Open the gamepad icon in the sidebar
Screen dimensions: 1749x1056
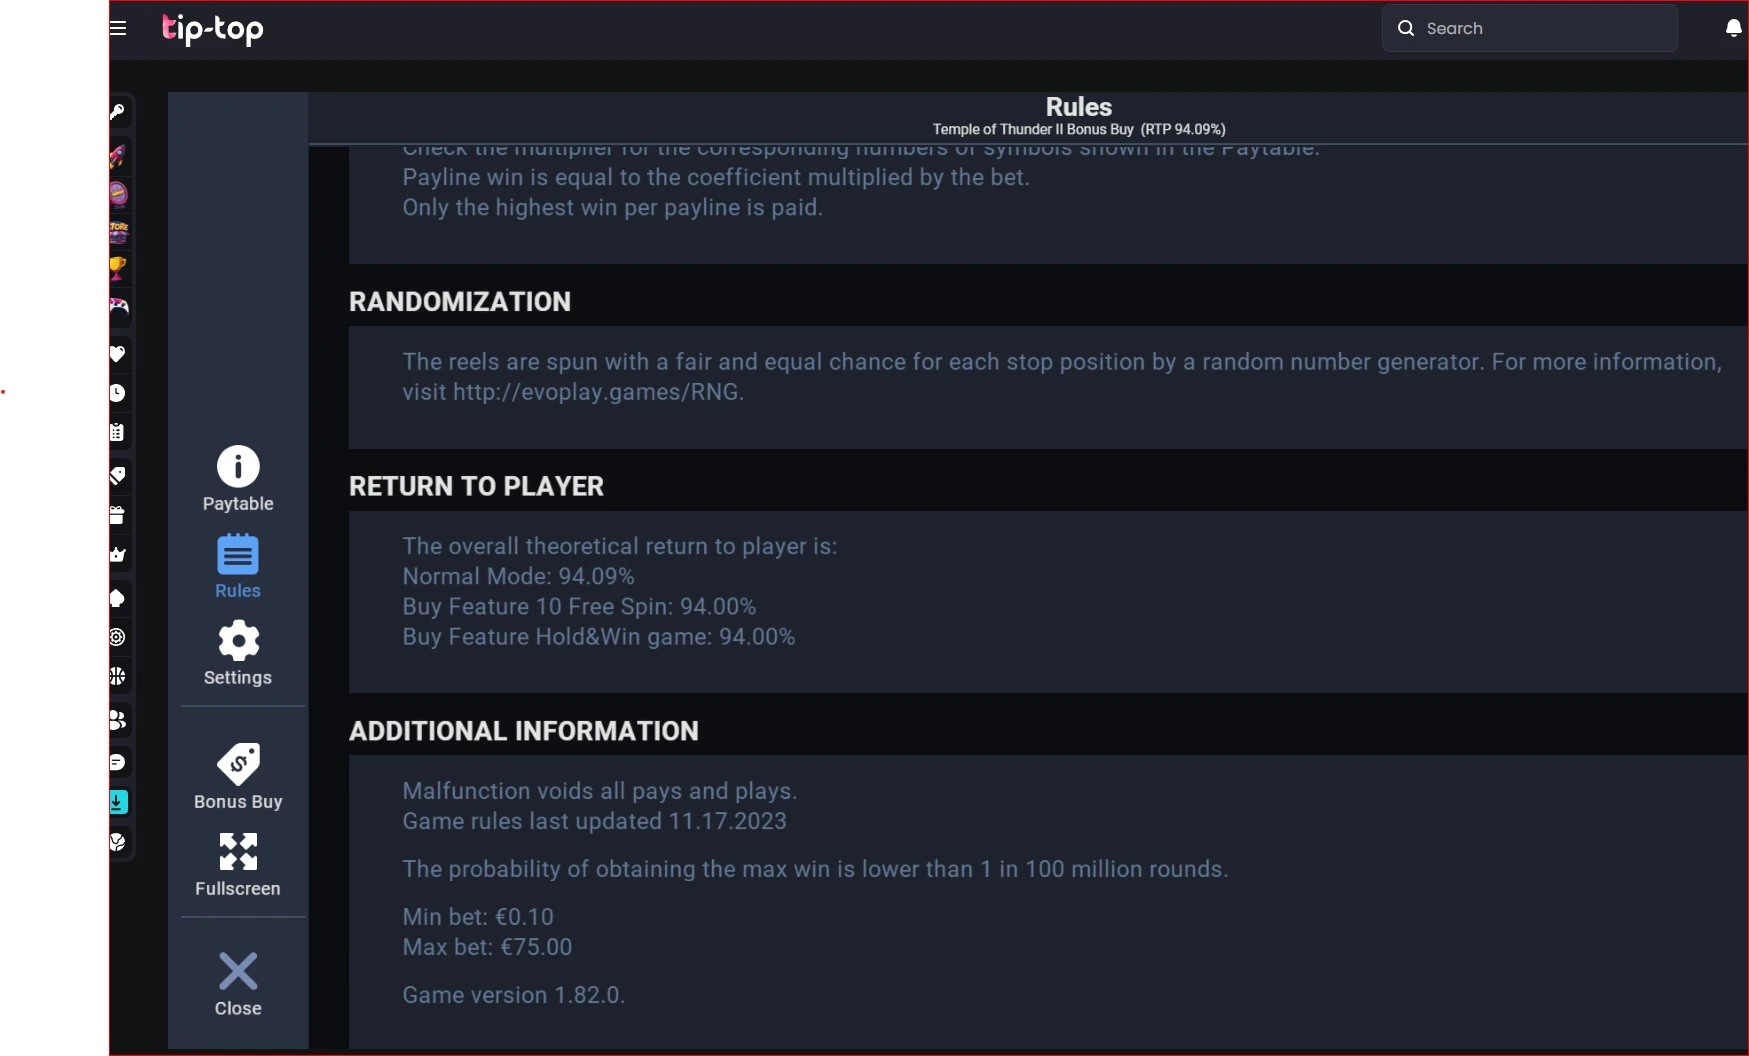click(x=119, y=306)
